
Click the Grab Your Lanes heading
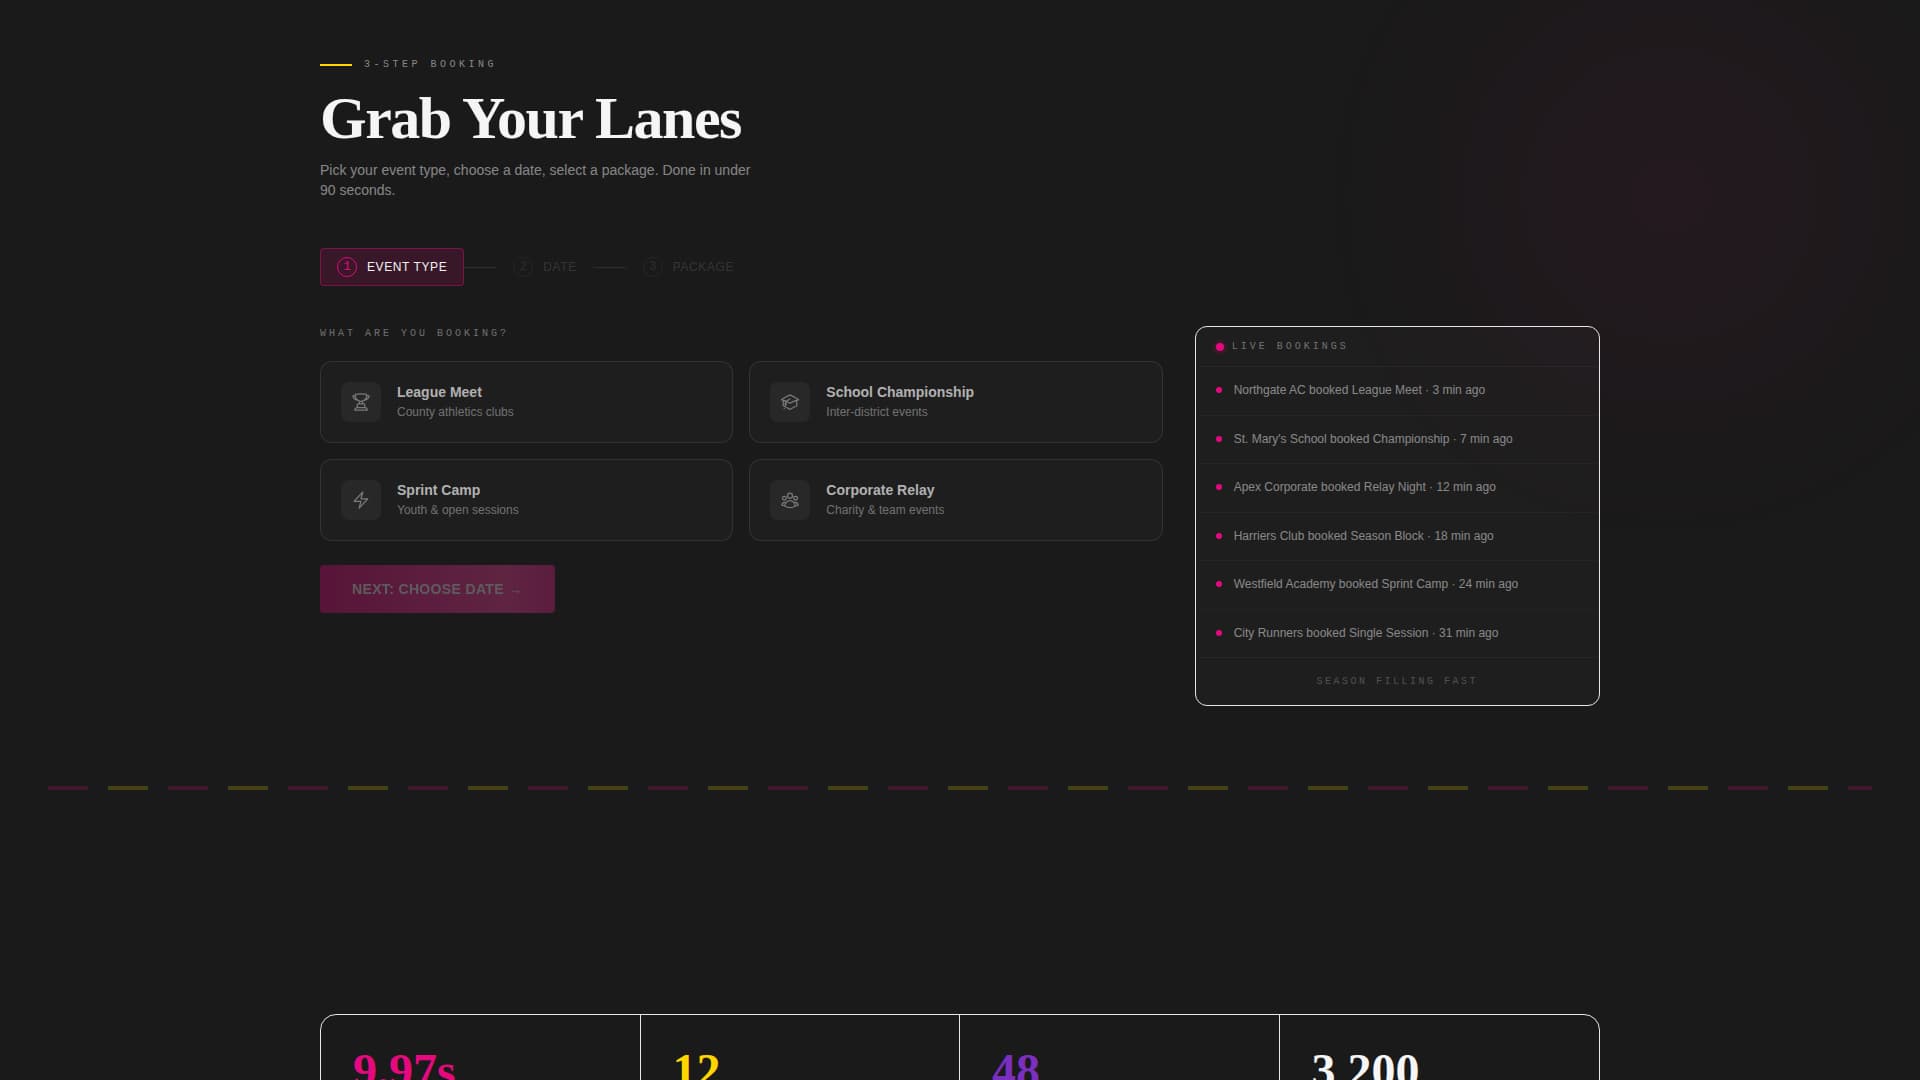click(x=530, y=119)
